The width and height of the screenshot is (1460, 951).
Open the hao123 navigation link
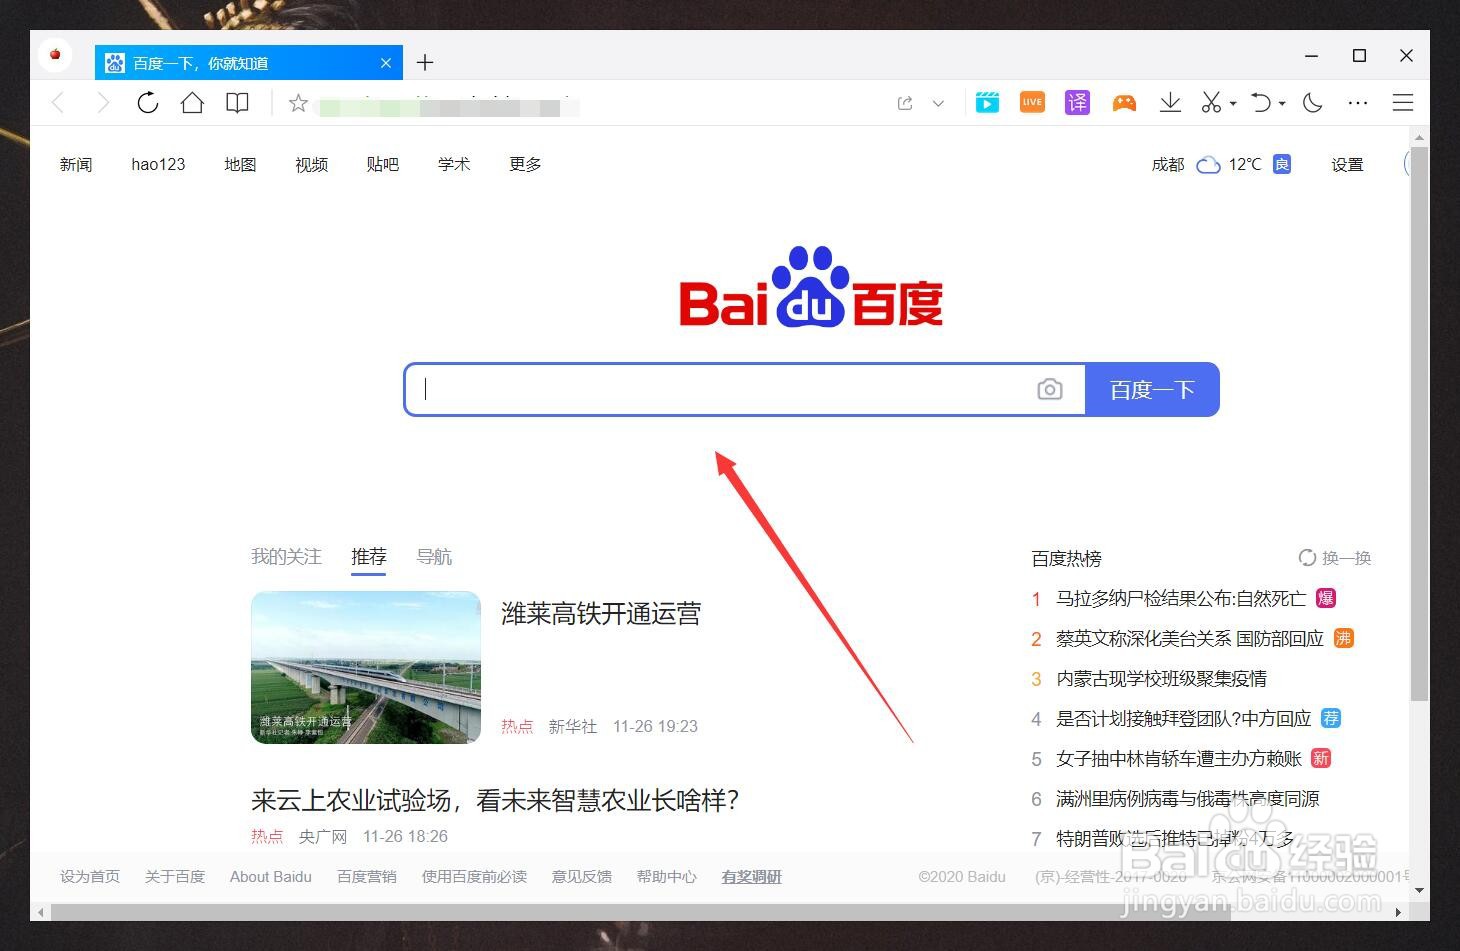pyautogui.click(x=158, y=164)
